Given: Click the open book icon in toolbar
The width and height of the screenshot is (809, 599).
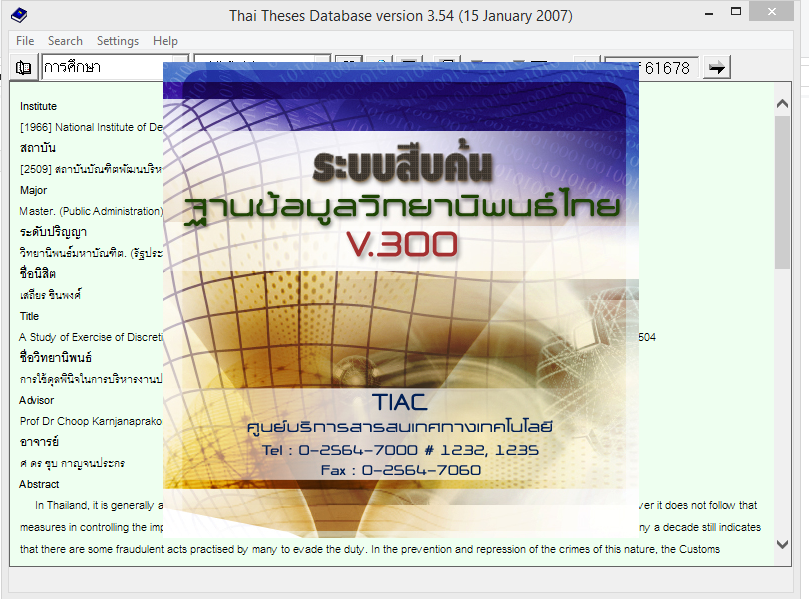Looking at the screenshot, I should (23, 68).
